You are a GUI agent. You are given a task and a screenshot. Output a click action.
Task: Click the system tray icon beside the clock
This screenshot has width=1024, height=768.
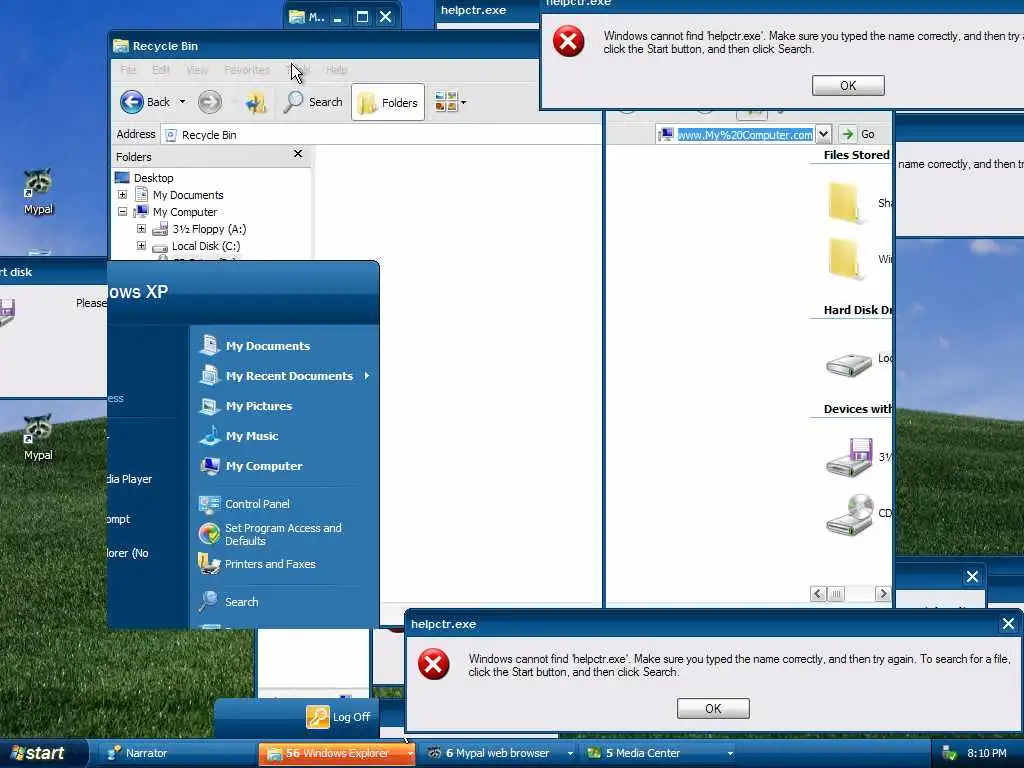[949, 753]
